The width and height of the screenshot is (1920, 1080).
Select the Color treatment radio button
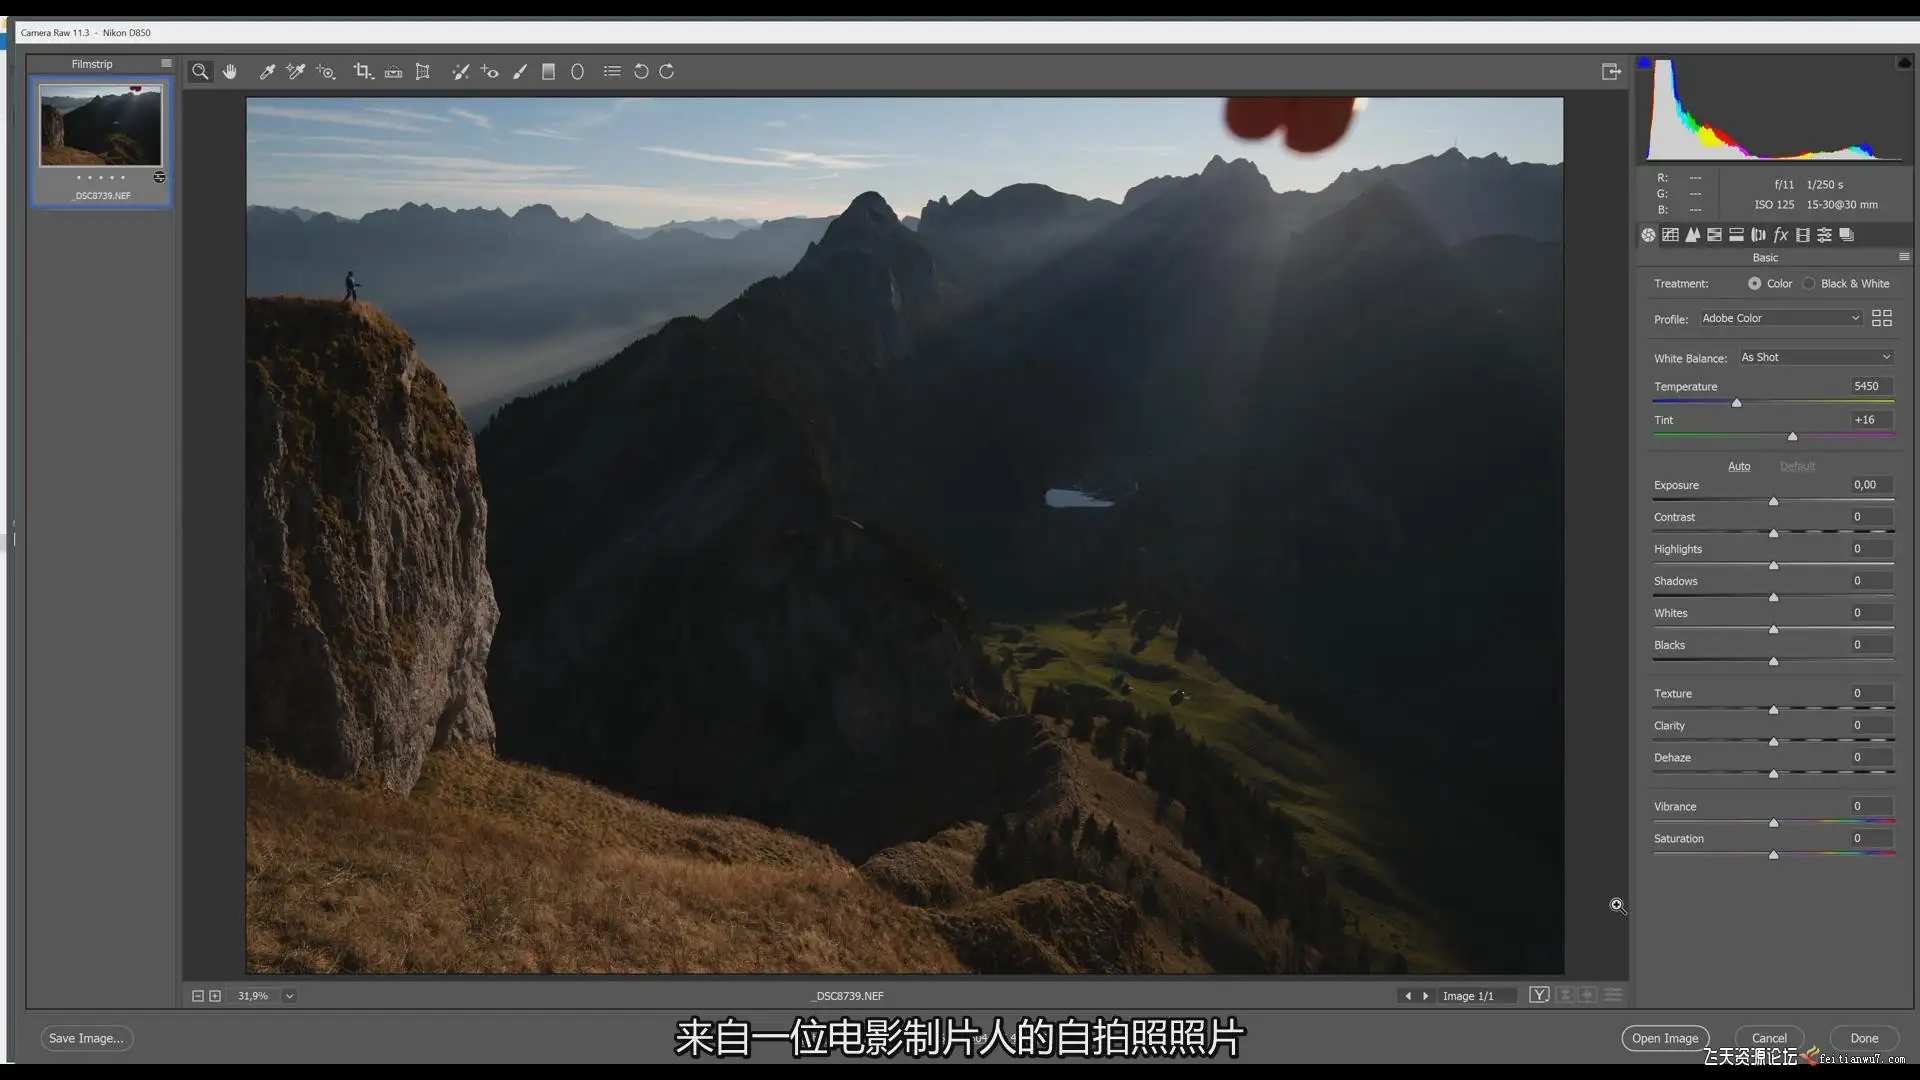(1754, 284)
